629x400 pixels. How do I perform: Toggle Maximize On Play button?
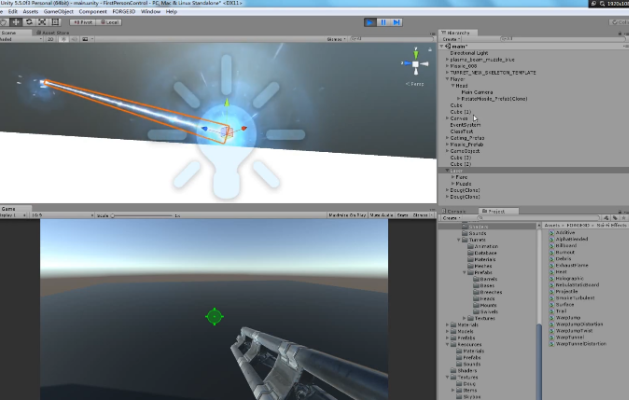347,215
